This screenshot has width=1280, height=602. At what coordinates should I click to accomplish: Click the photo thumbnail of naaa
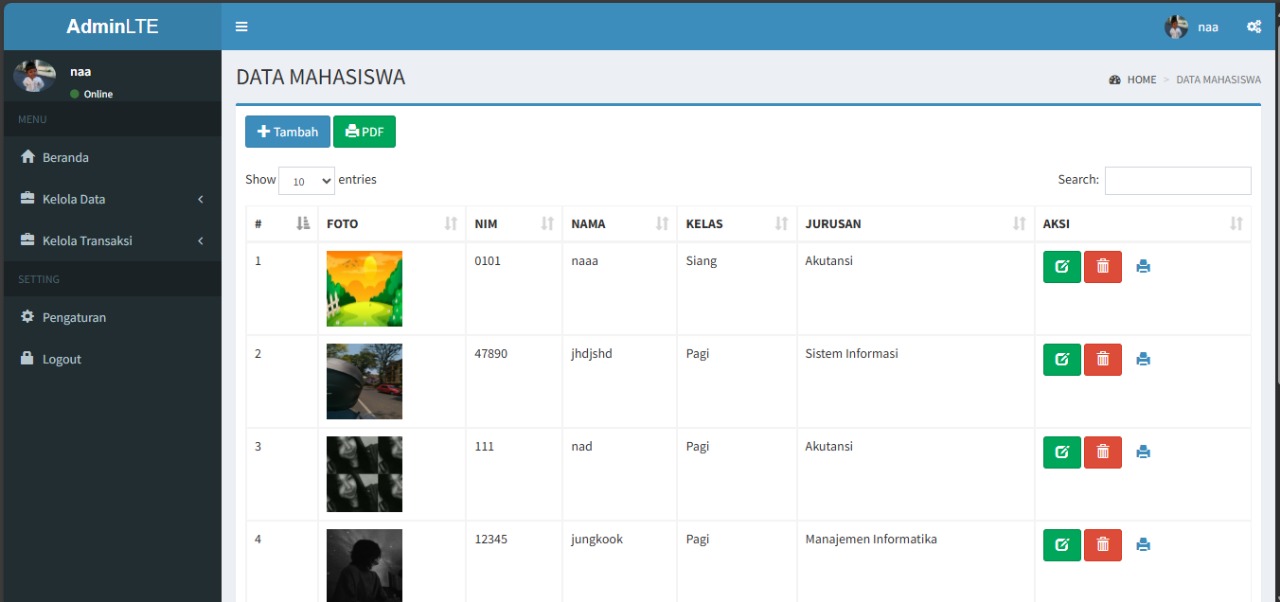point(364,288)
